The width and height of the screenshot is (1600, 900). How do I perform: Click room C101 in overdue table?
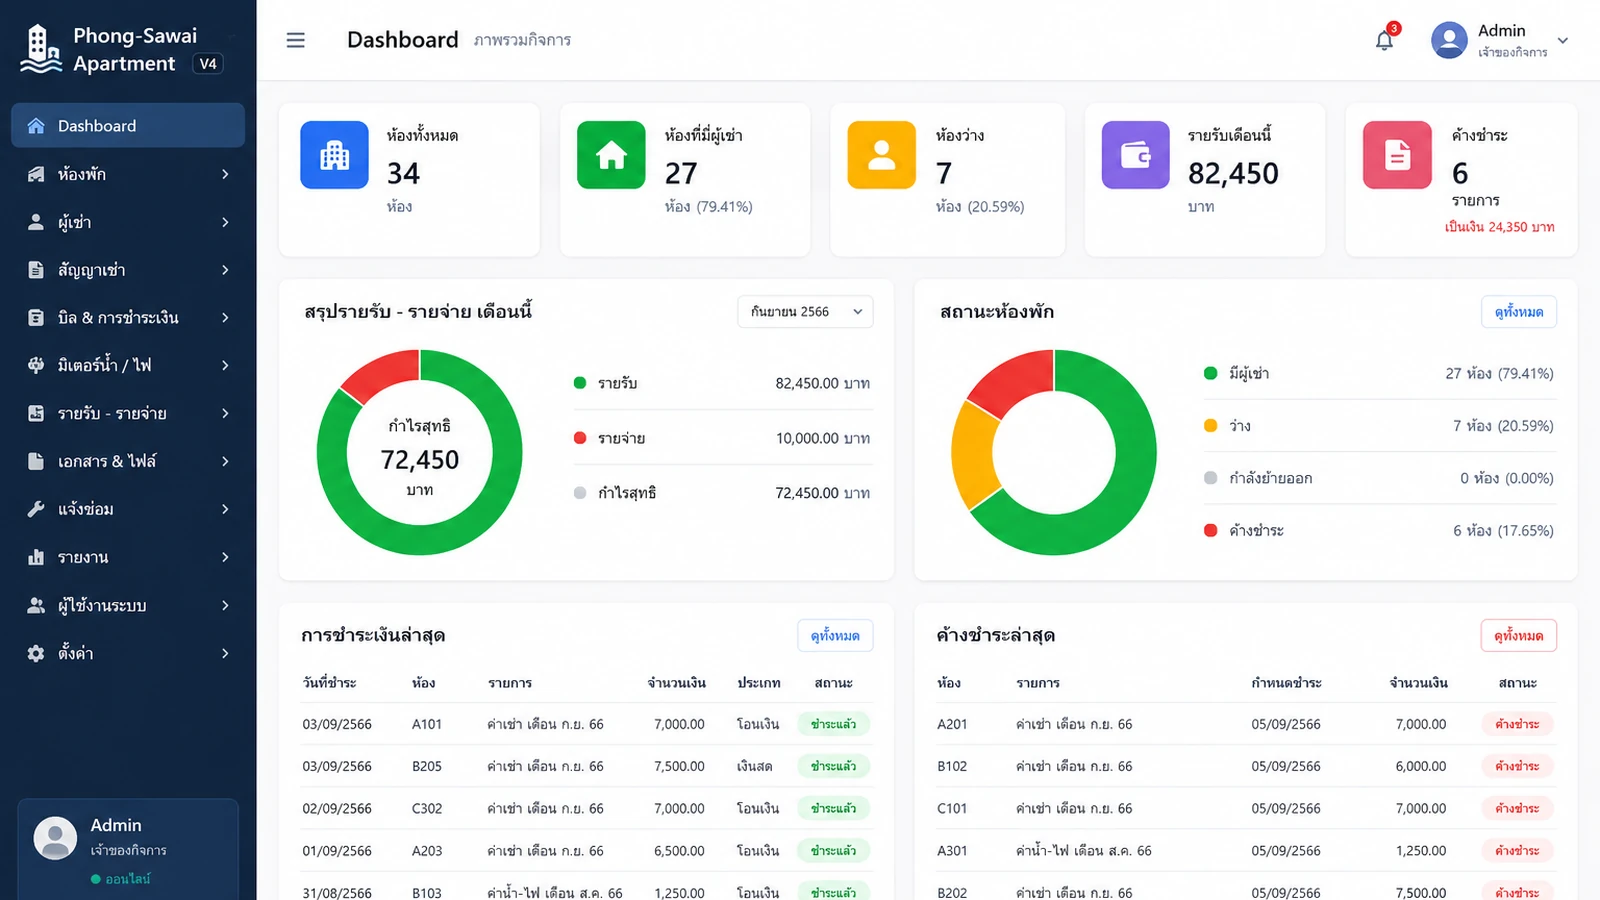[x=952, y=808]
